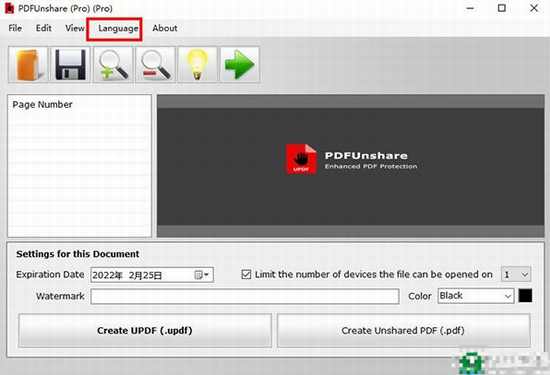The image size is (550, 375).
Task: Open a PDF with the orange folder icon
Action: point(28,65)
